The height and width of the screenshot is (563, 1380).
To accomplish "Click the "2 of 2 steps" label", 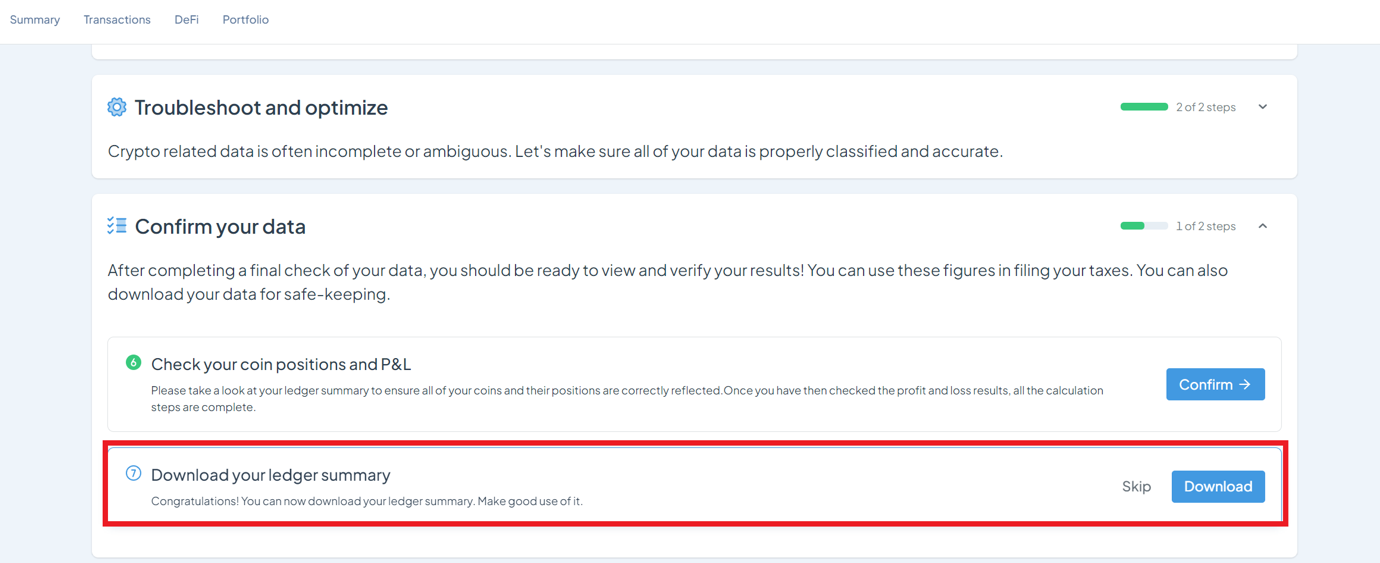I will (x=1206, y=107).
